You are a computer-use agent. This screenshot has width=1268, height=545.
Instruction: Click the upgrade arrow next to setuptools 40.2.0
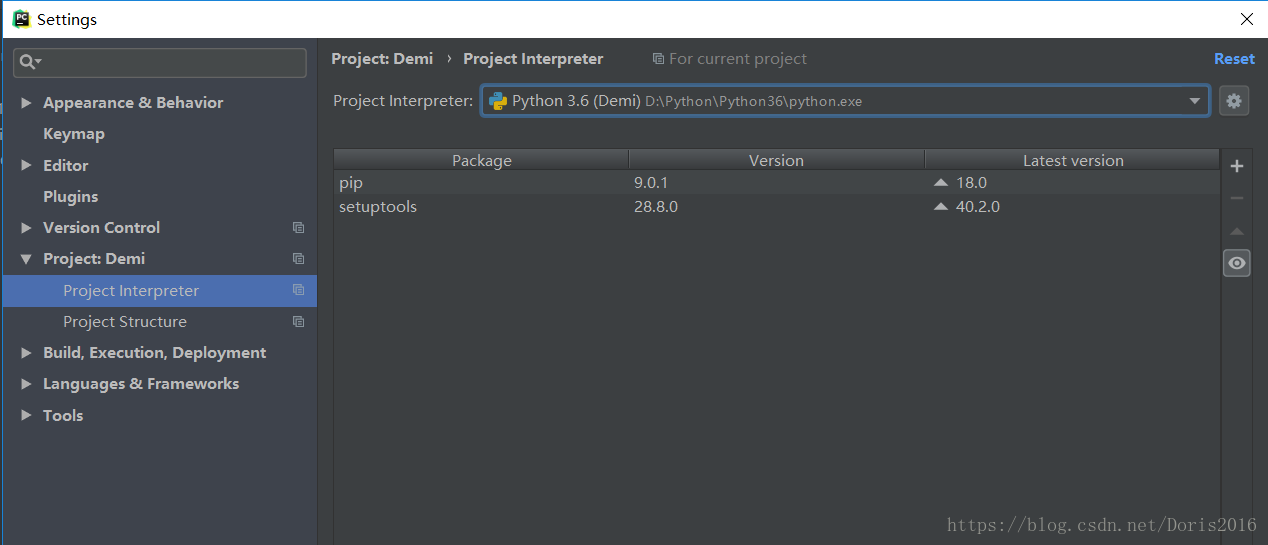pos(940,207)
